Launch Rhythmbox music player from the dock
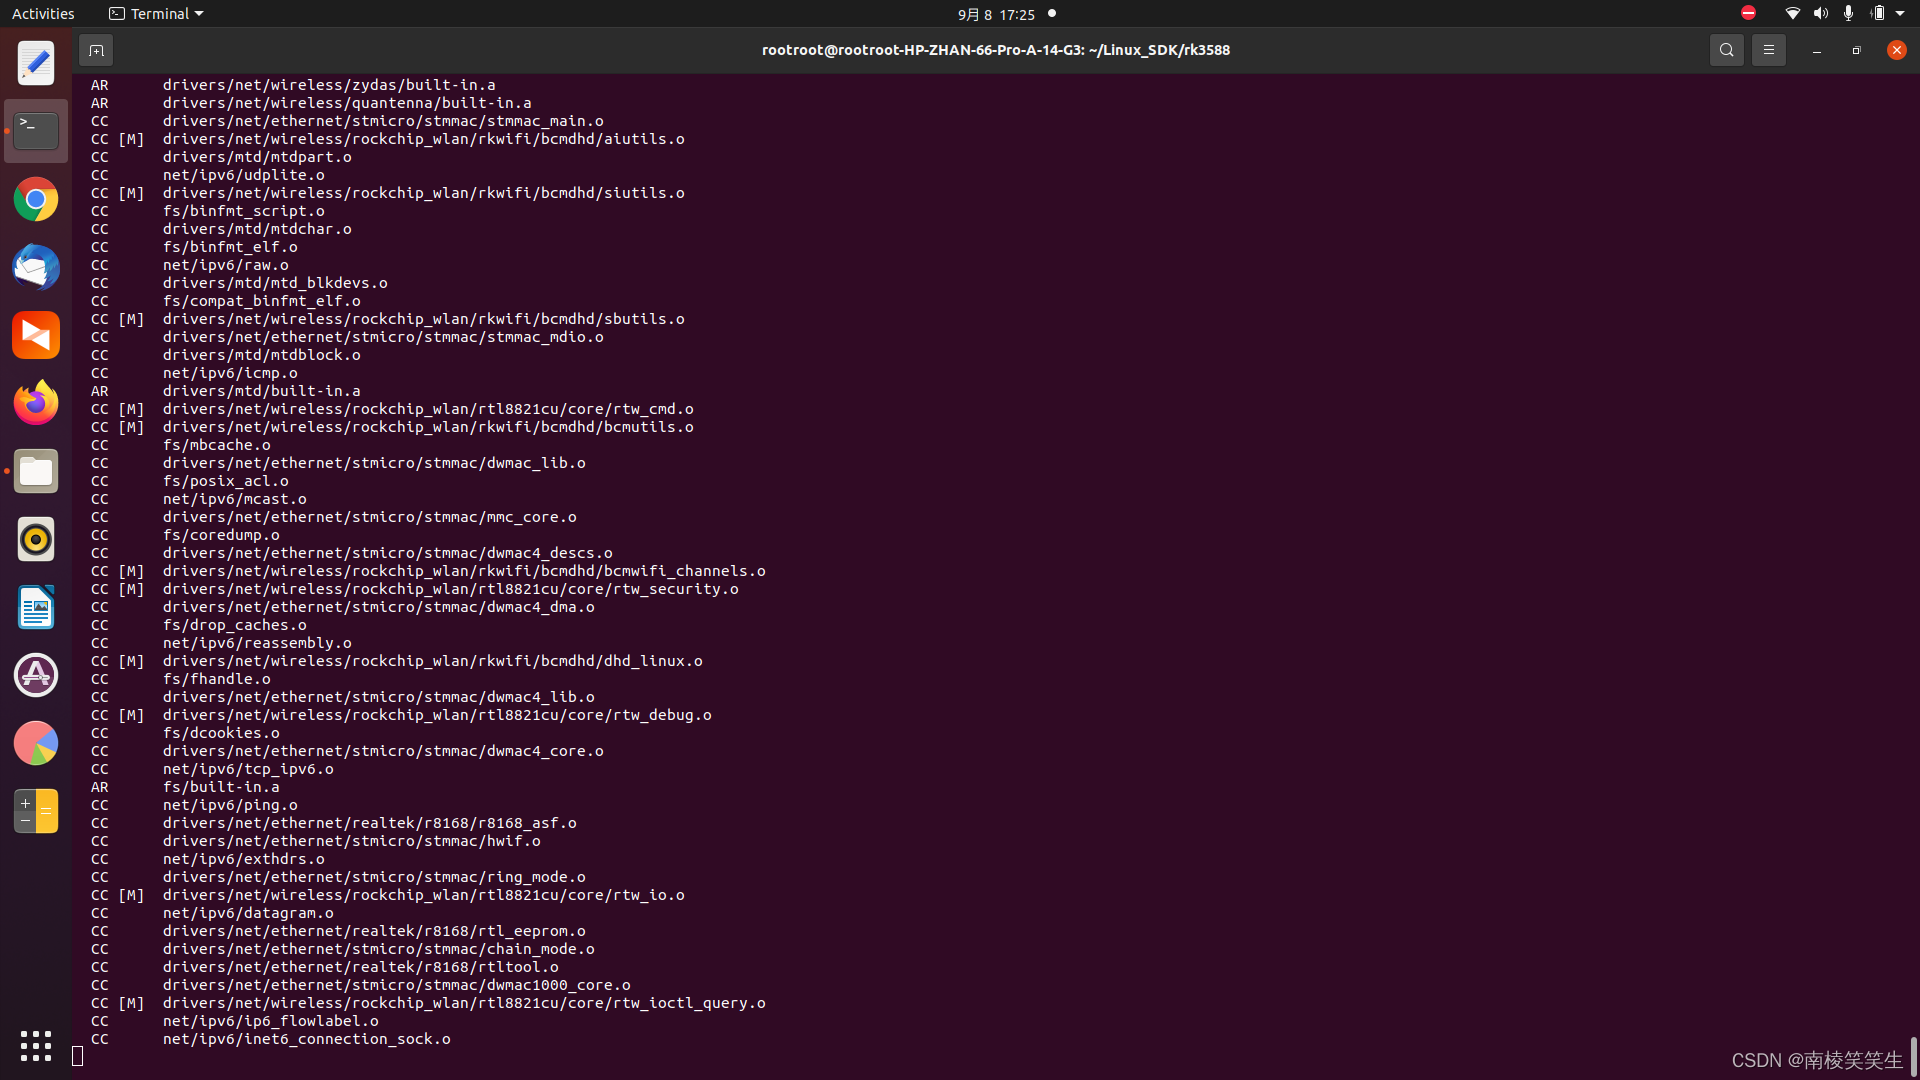This screenshot has width=1920, height=1080. coord(36,539)
